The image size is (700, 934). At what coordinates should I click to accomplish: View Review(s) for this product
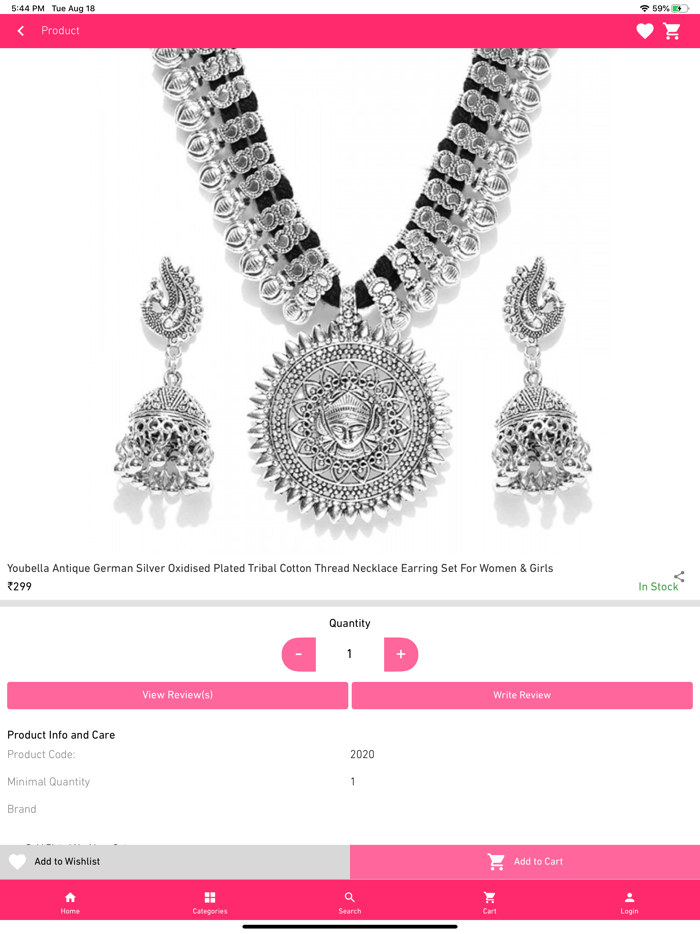click(178, 695)
